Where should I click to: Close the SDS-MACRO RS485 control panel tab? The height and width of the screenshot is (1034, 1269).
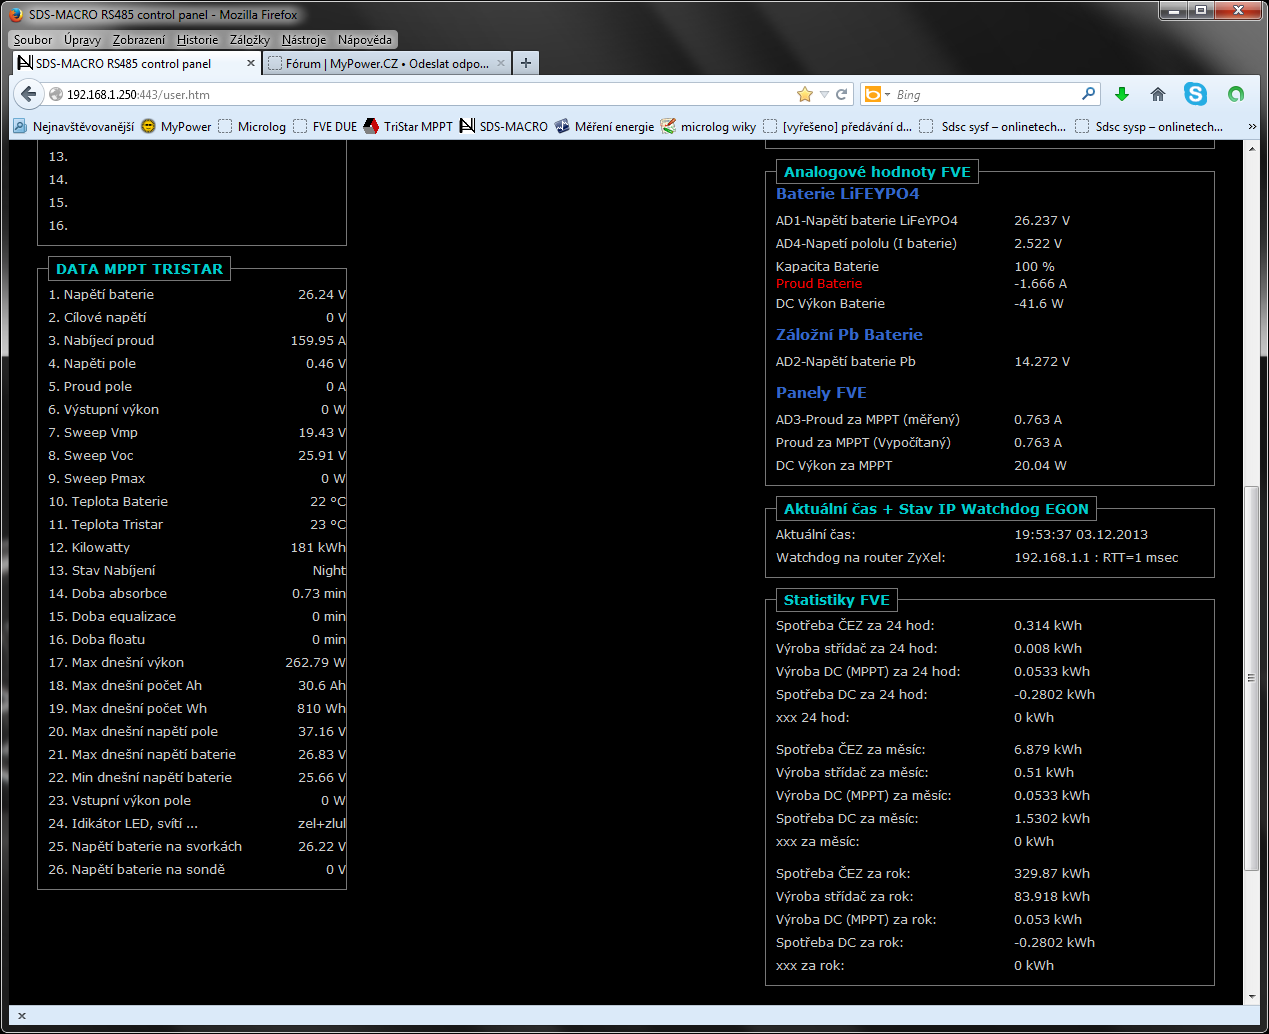tap(251, 63)
